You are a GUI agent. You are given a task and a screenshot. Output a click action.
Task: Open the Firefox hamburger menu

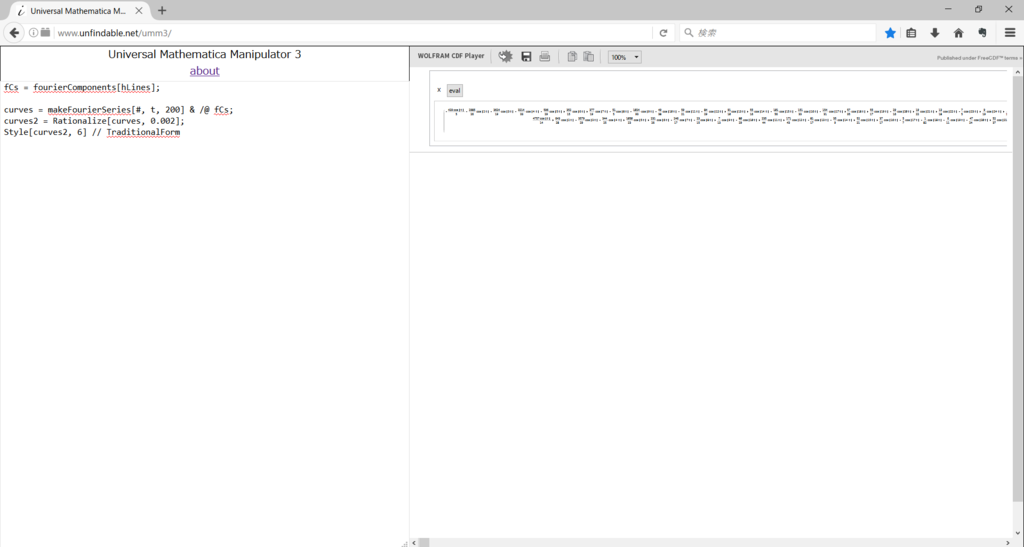click(x=1010, y=33)
